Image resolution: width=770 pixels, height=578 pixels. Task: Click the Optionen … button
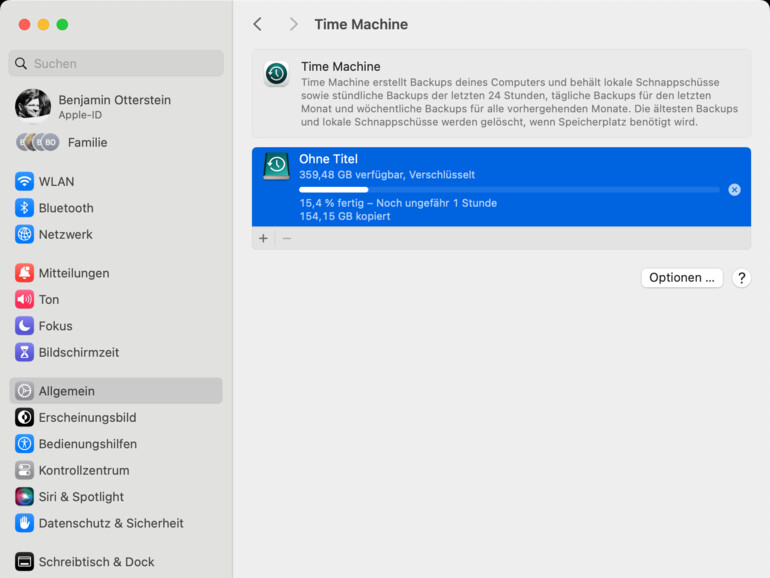tap(682, 278)
